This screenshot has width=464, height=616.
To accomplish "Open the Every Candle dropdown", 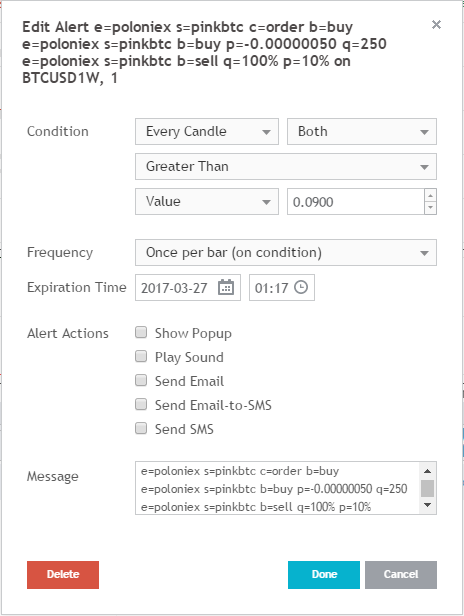I will click(x=207, y=132).
